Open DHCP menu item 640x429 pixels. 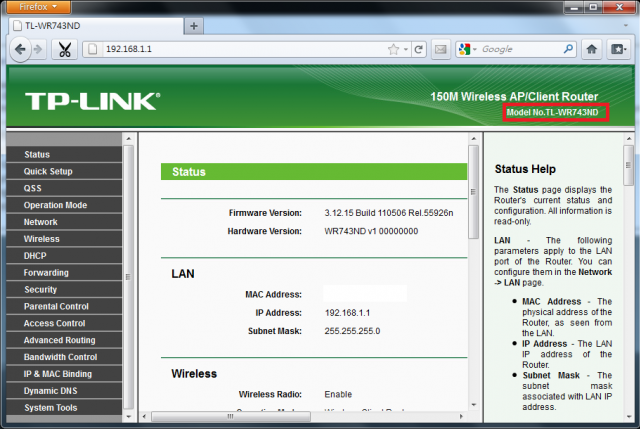[x=64, y=256]
